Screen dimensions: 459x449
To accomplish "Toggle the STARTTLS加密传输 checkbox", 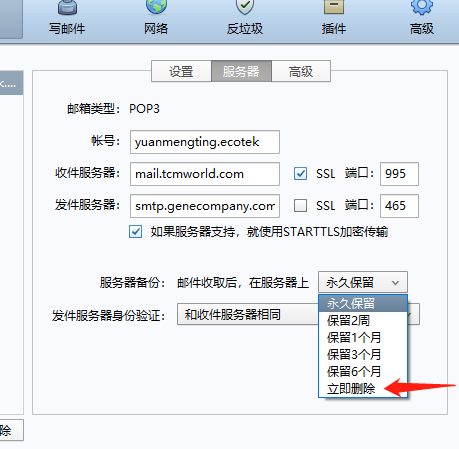I will [x=135, y=232].
